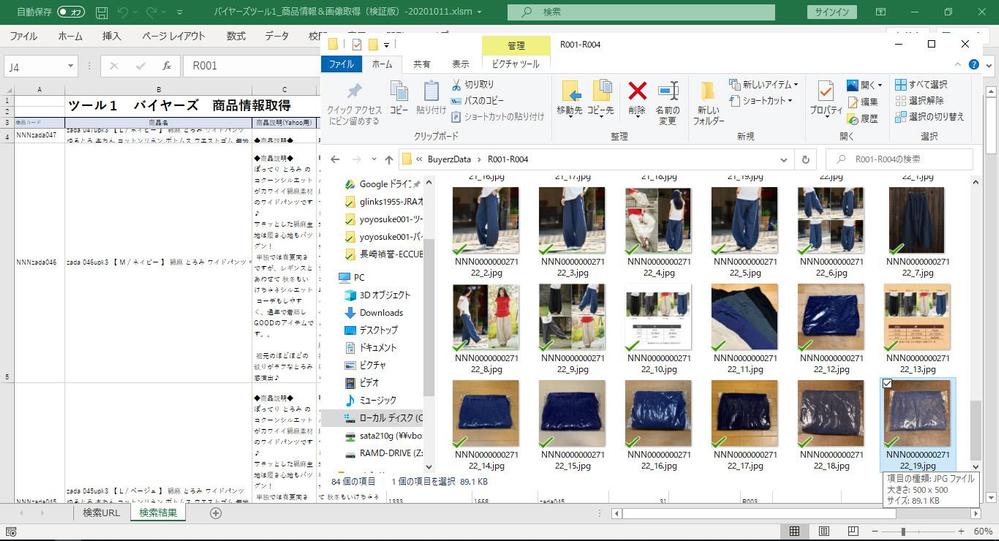
Task: Select ローカル ディスク (C:) in navigation pane
Action: 391,418
